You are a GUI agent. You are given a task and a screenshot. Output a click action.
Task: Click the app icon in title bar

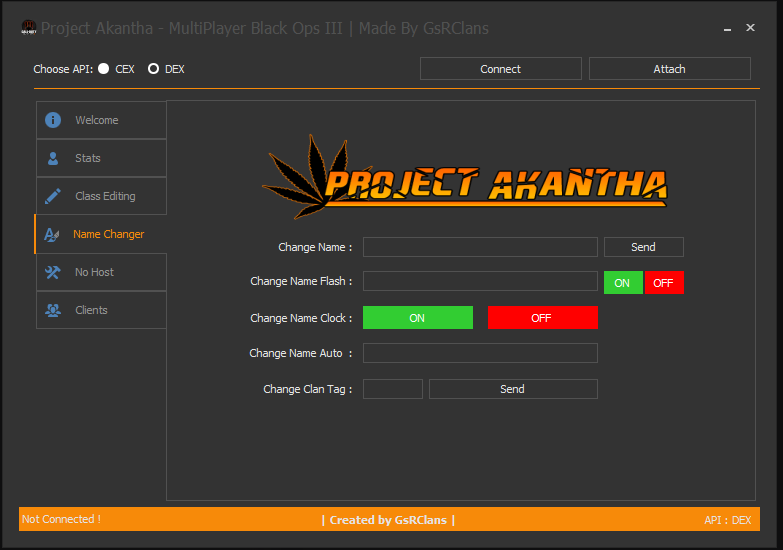tap(29, 27)
